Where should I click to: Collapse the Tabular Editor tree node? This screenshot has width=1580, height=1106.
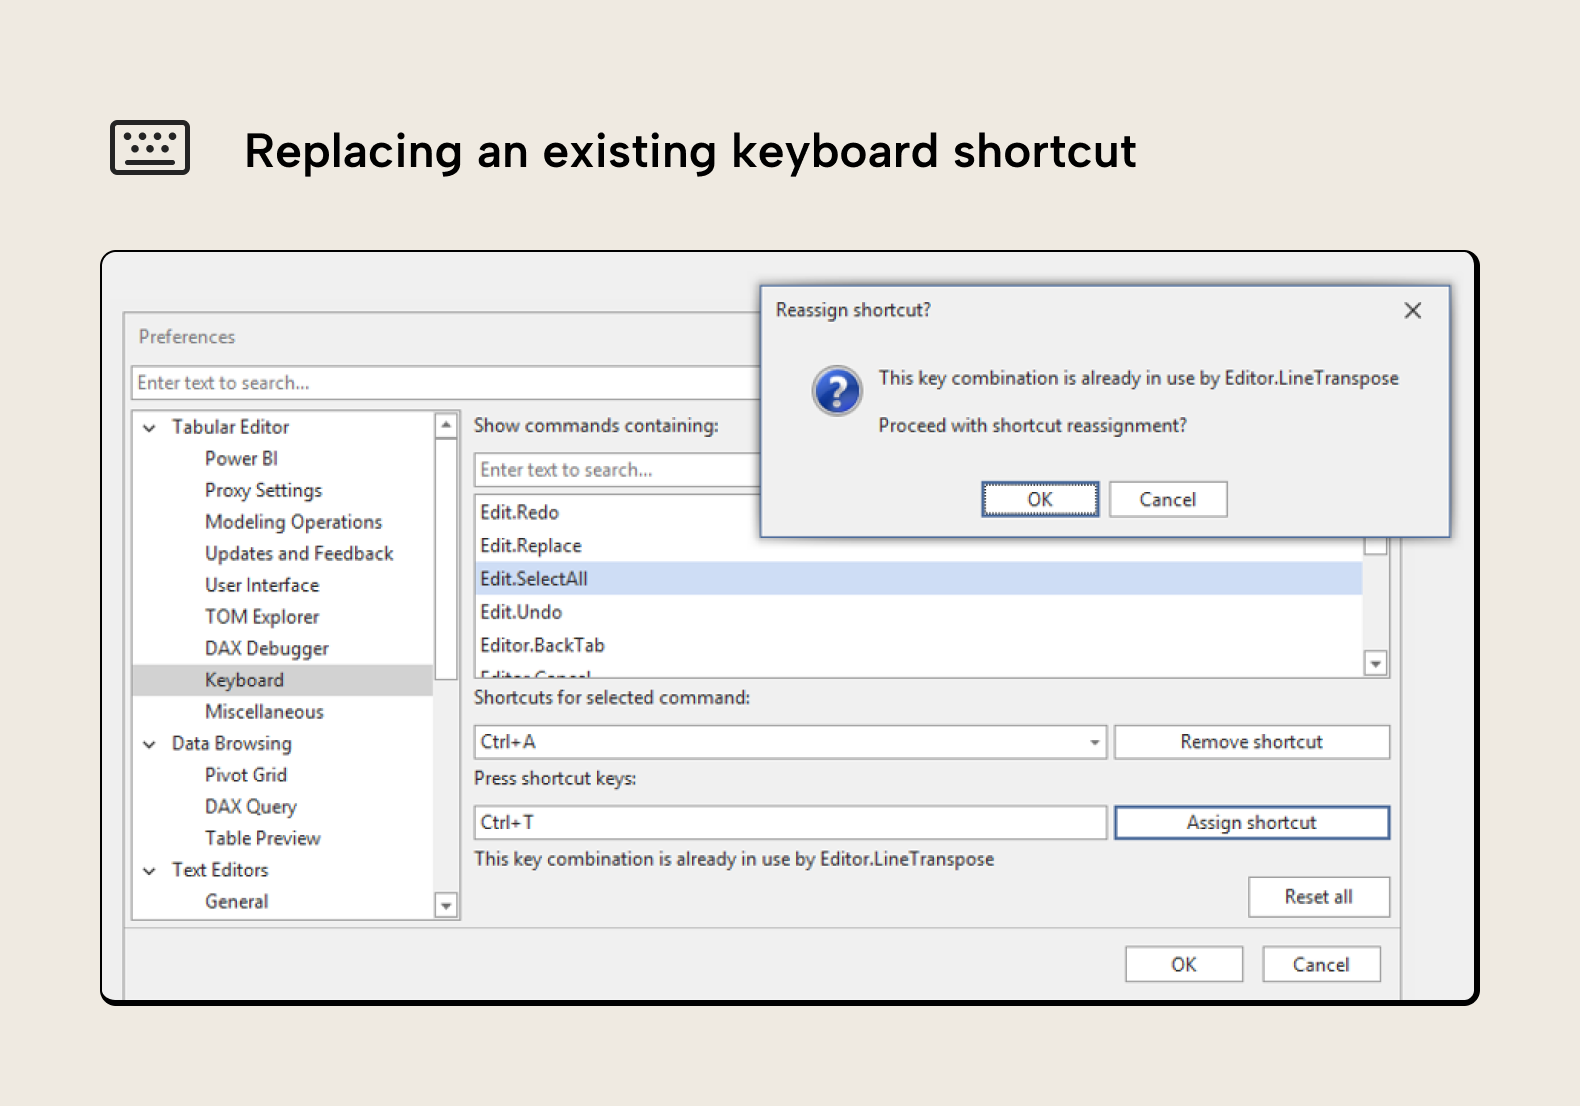tap(150, 427)
